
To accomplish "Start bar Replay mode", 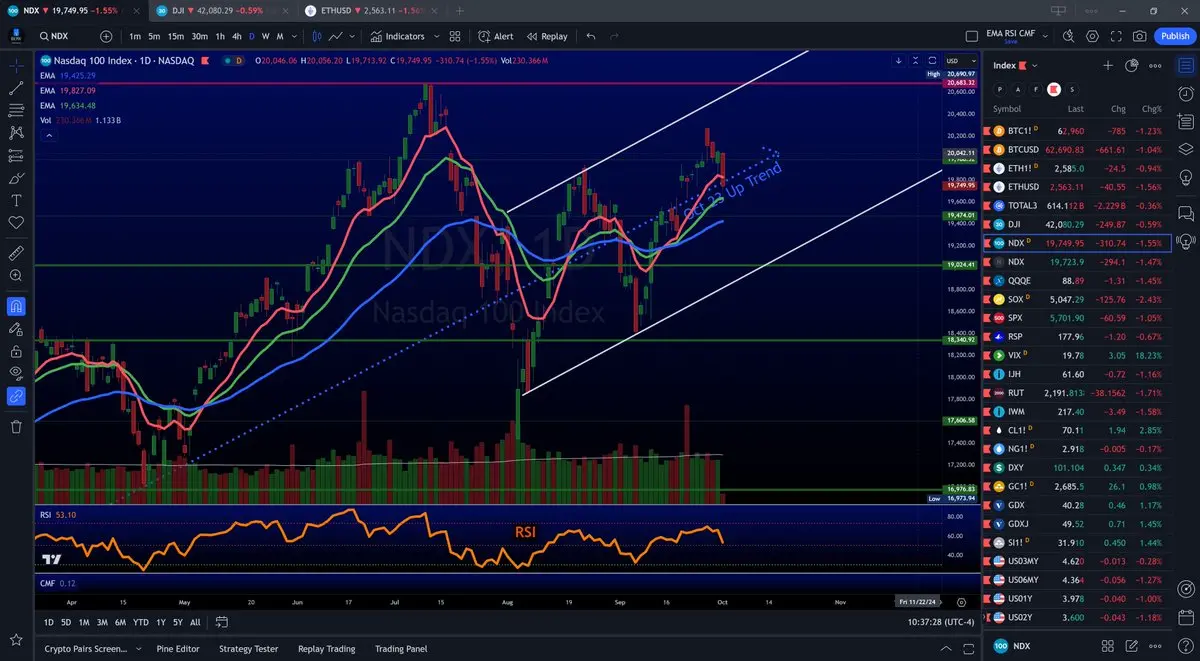I will pos(546,36).
